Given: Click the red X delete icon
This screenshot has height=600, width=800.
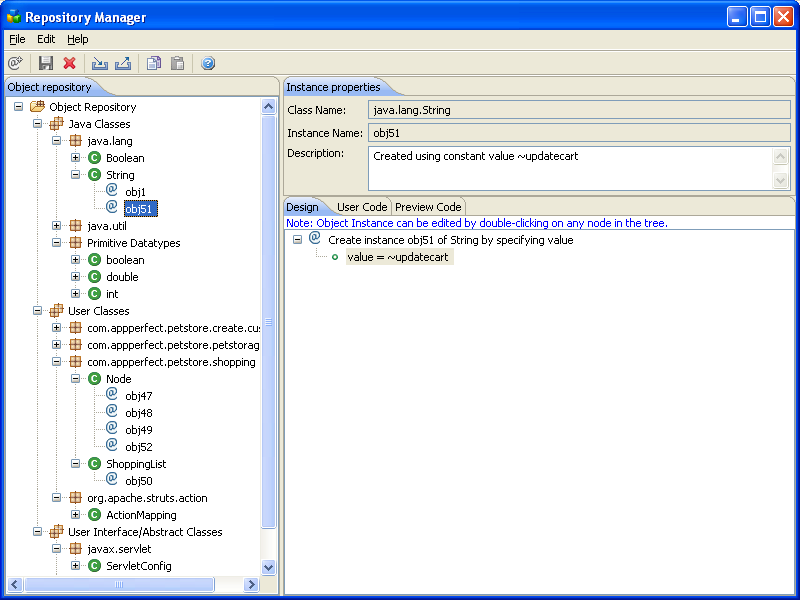Looking at the screenshot, I should point(69,63).
